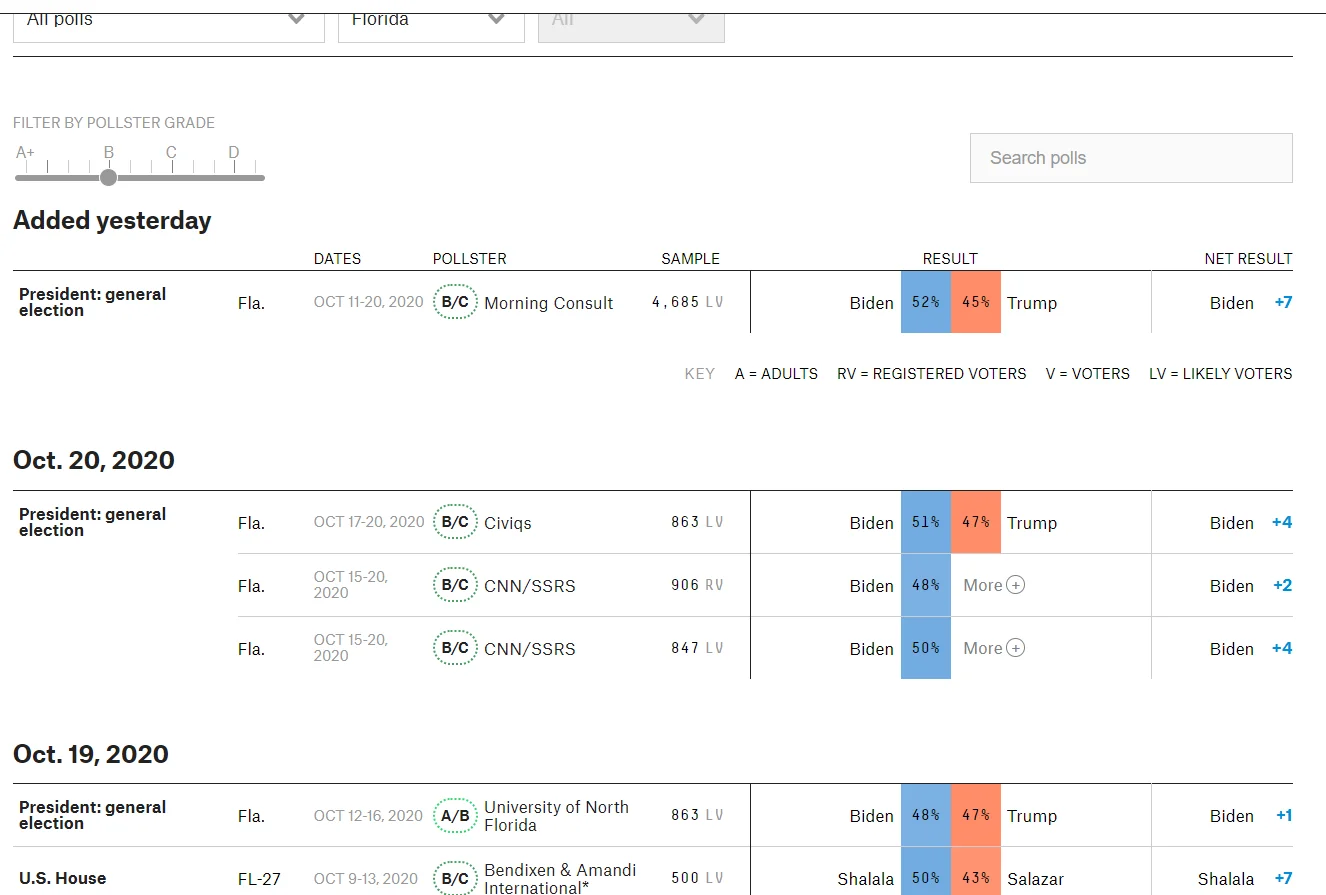1326x895 pixels.
Task: Click the pollster grade slider handle
Action: (x=109, y=178)
